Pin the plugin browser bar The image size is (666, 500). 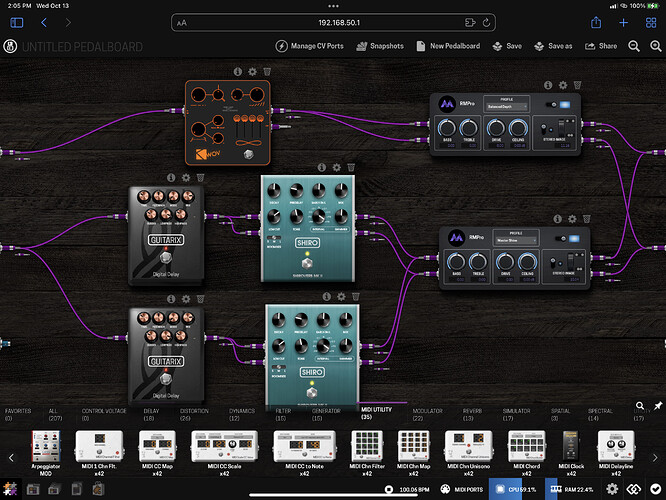point(658,406)
